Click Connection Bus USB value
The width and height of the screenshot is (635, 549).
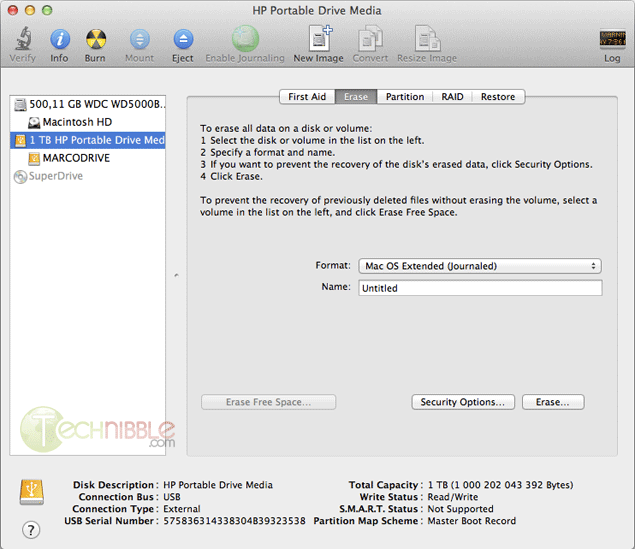(x=172, y=497)
